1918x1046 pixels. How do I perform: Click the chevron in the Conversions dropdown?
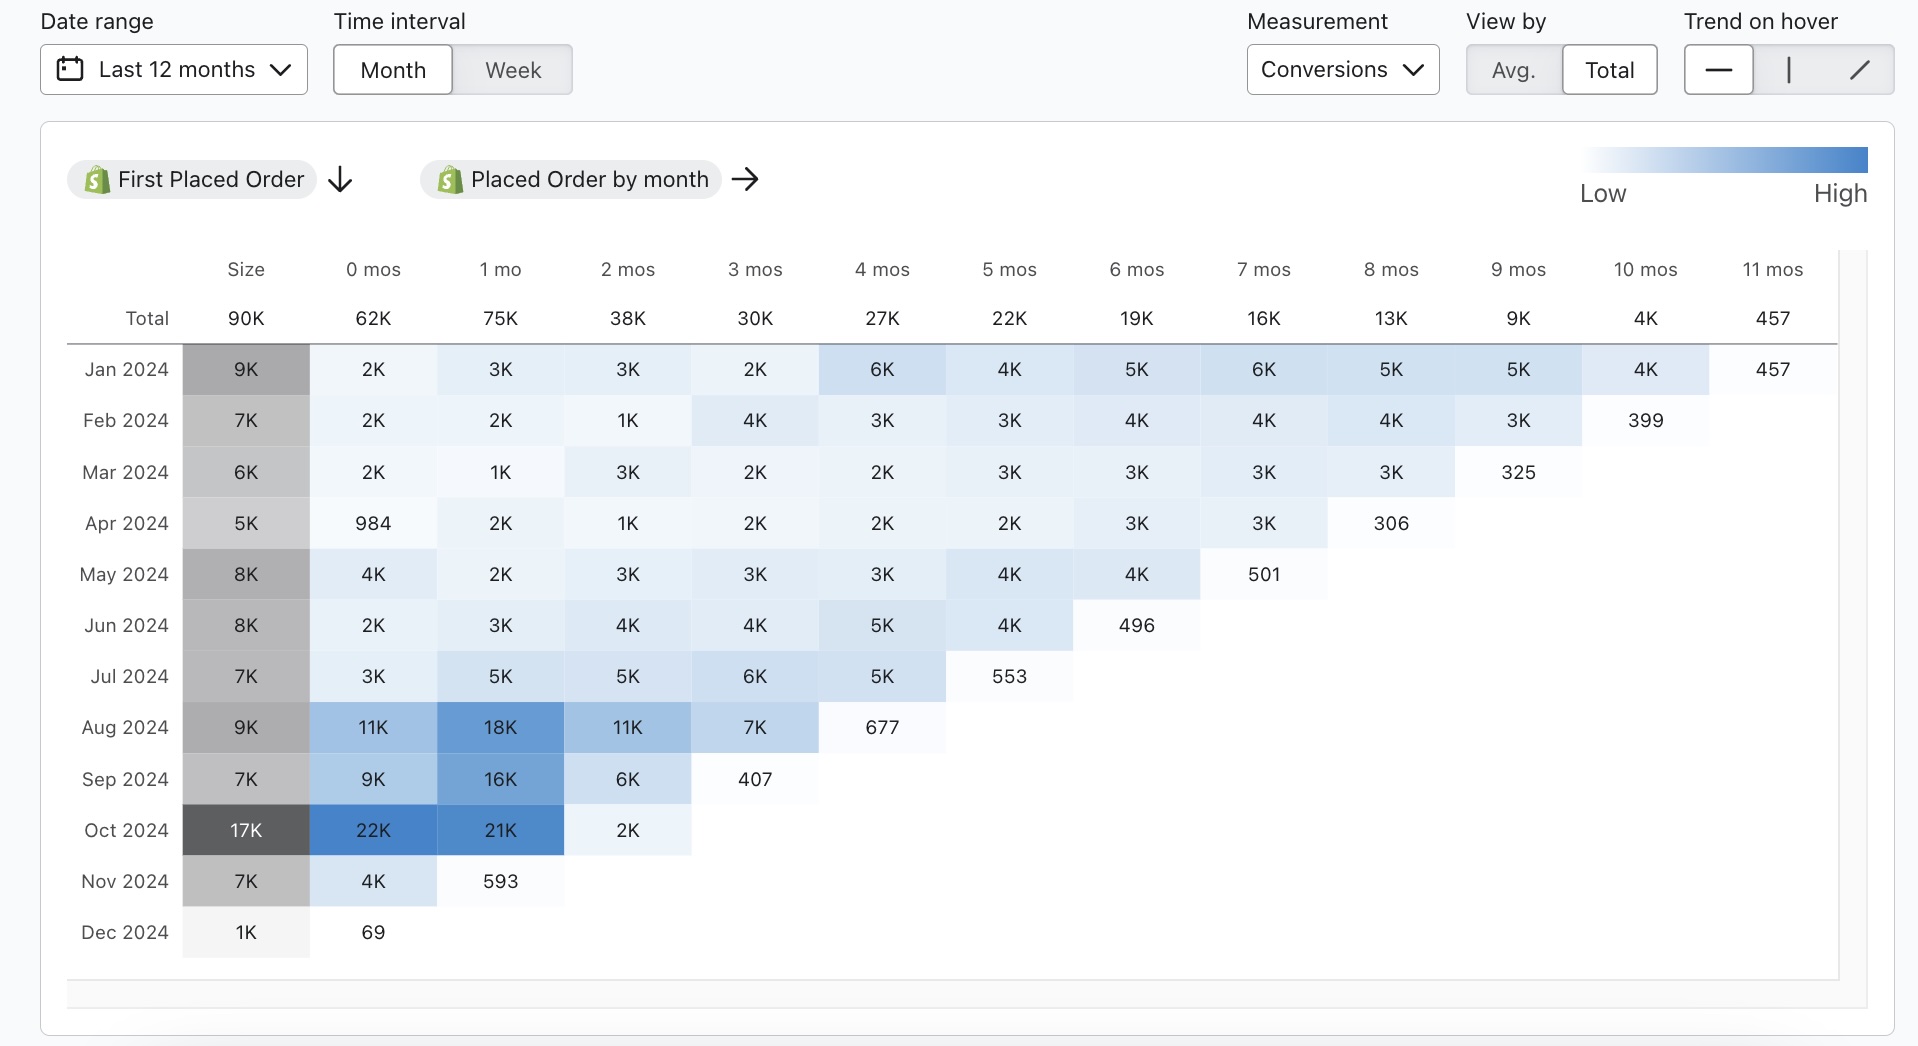(1413, 70)
